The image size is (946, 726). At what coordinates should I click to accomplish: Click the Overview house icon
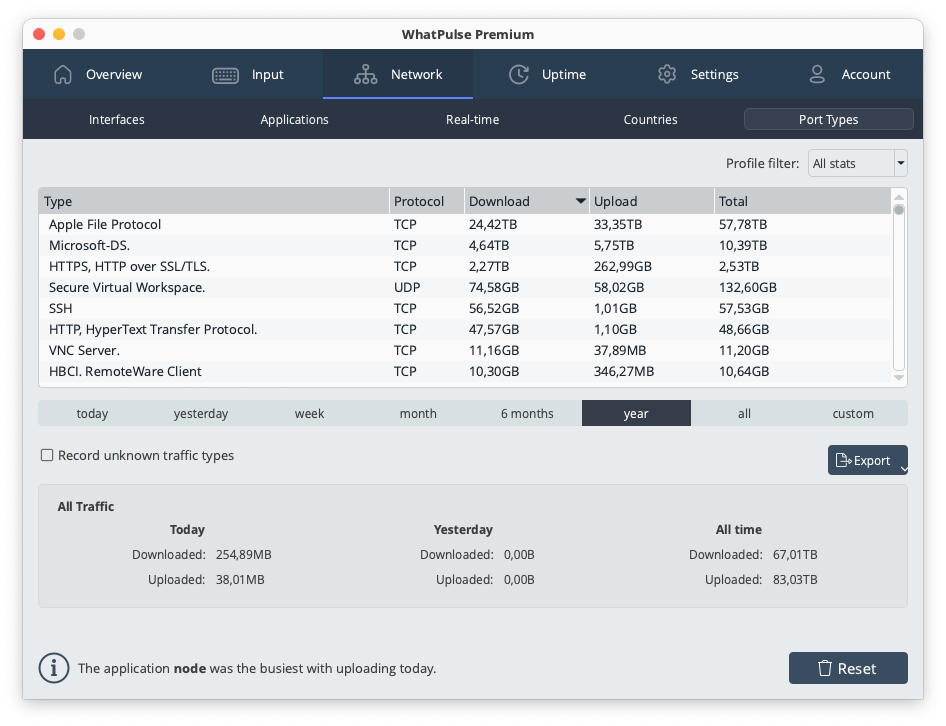coord(63,75)
